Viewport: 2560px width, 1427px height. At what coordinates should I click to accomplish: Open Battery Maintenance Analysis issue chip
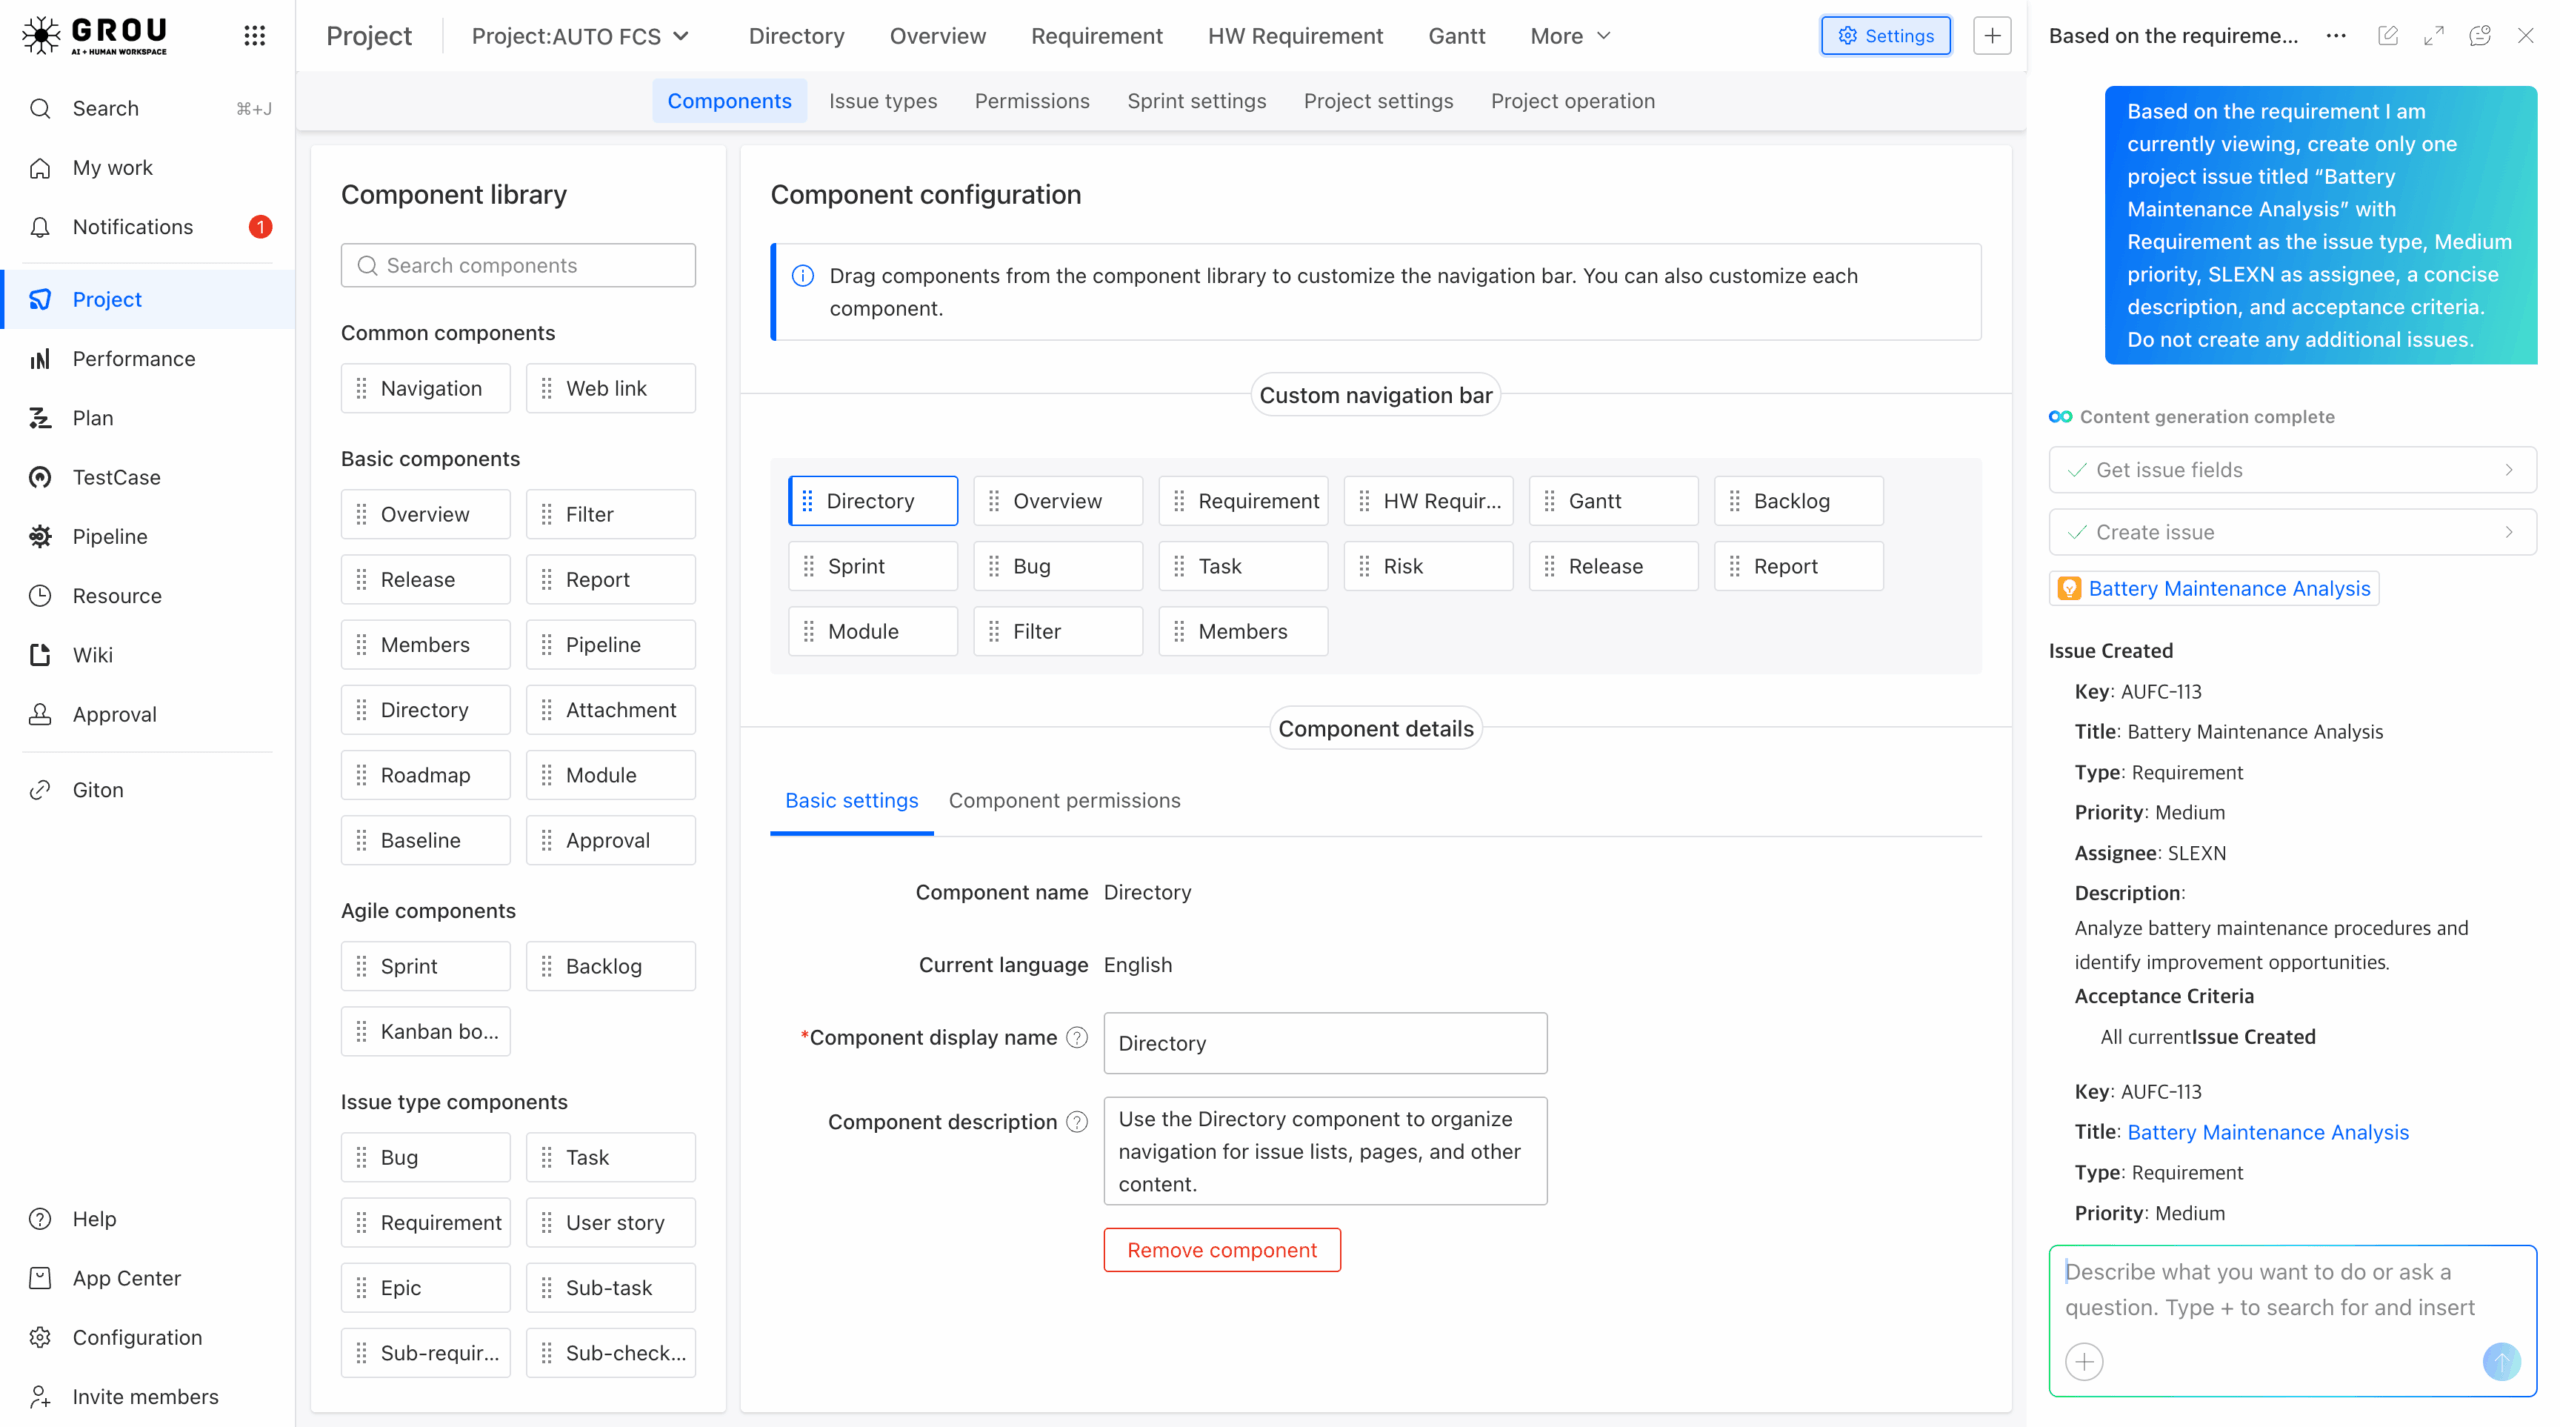click(2214, 588)
